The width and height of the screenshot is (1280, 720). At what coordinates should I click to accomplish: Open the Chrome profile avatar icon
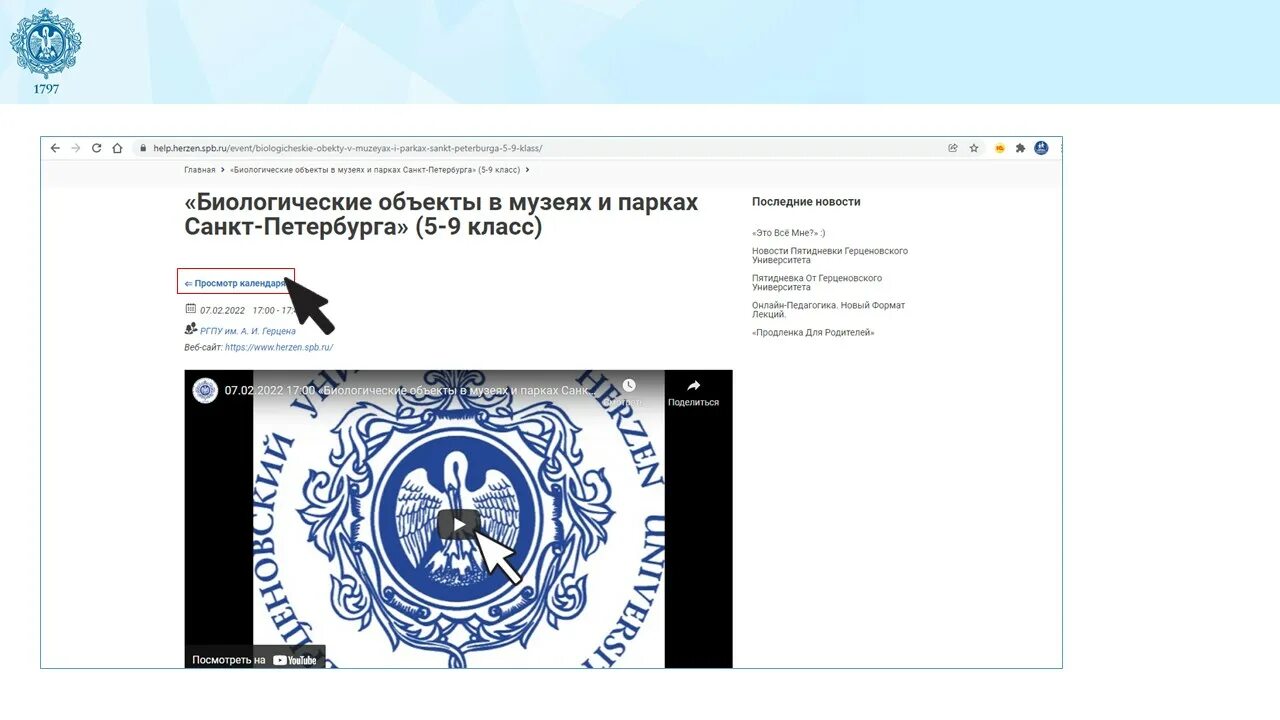[1041, 147]
